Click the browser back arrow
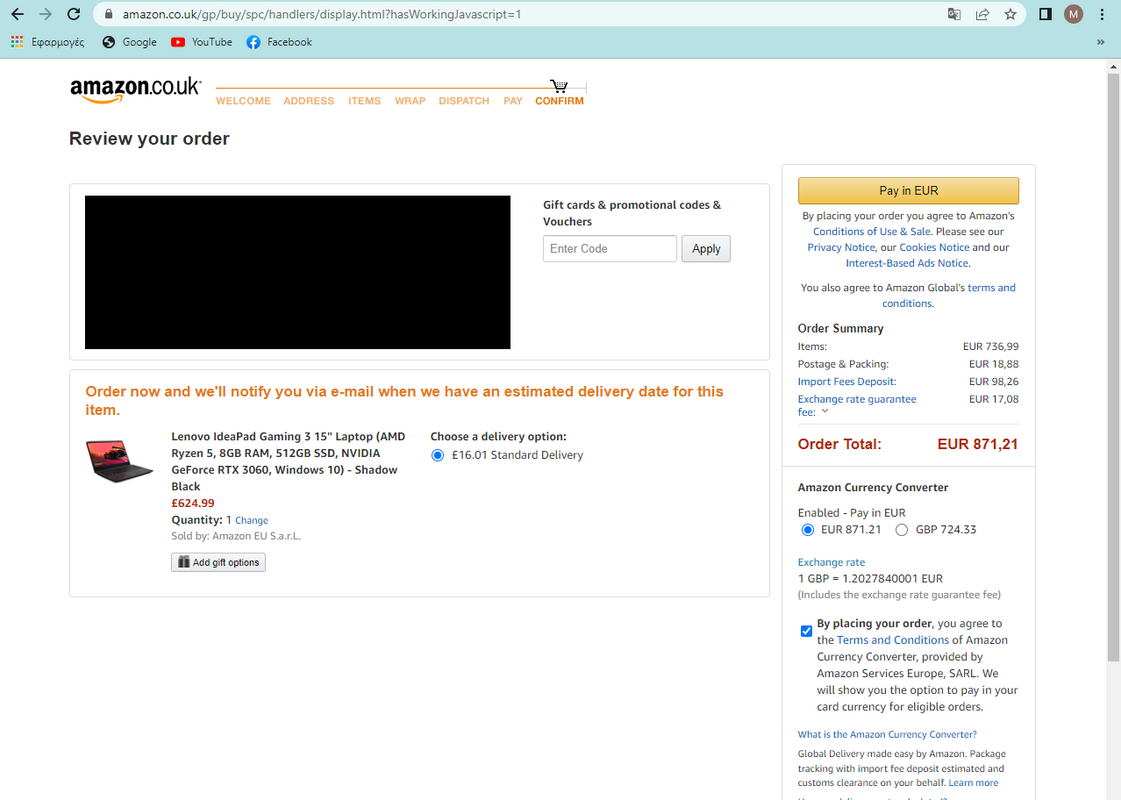The width and height of the screenshot is (1121, 800). (17, 14)
